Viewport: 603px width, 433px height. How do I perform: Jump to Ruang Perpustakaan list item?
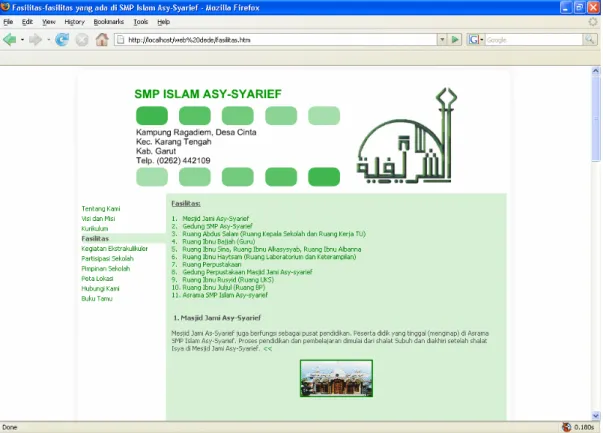coord(212,265)
